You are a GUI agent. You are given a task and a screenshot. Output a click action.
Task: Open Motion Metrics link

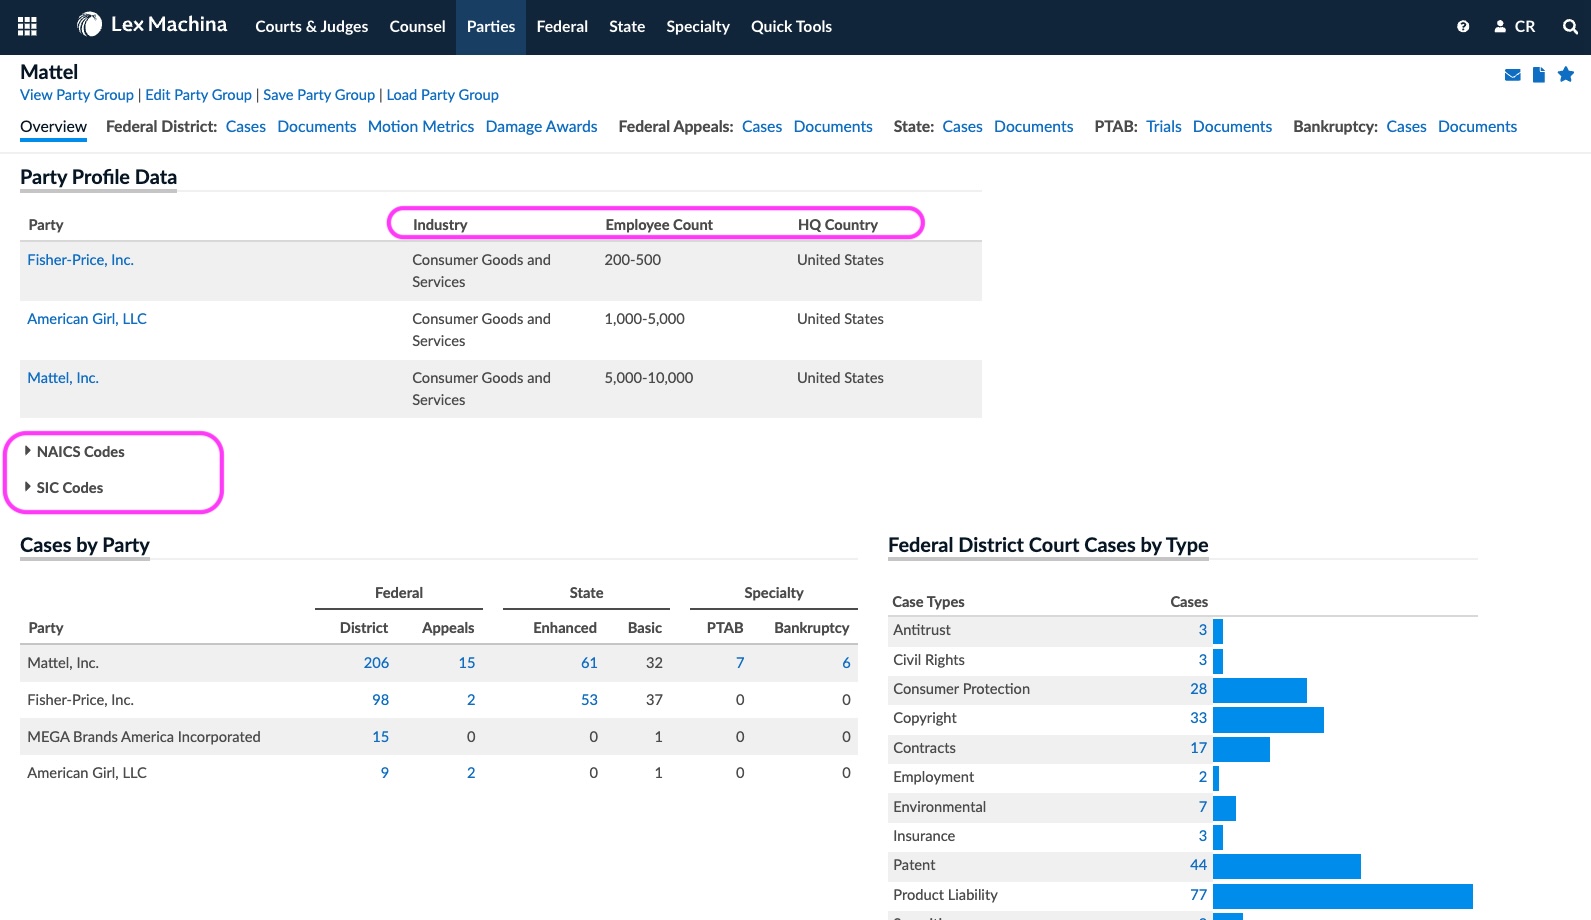[x=421, y=126]
